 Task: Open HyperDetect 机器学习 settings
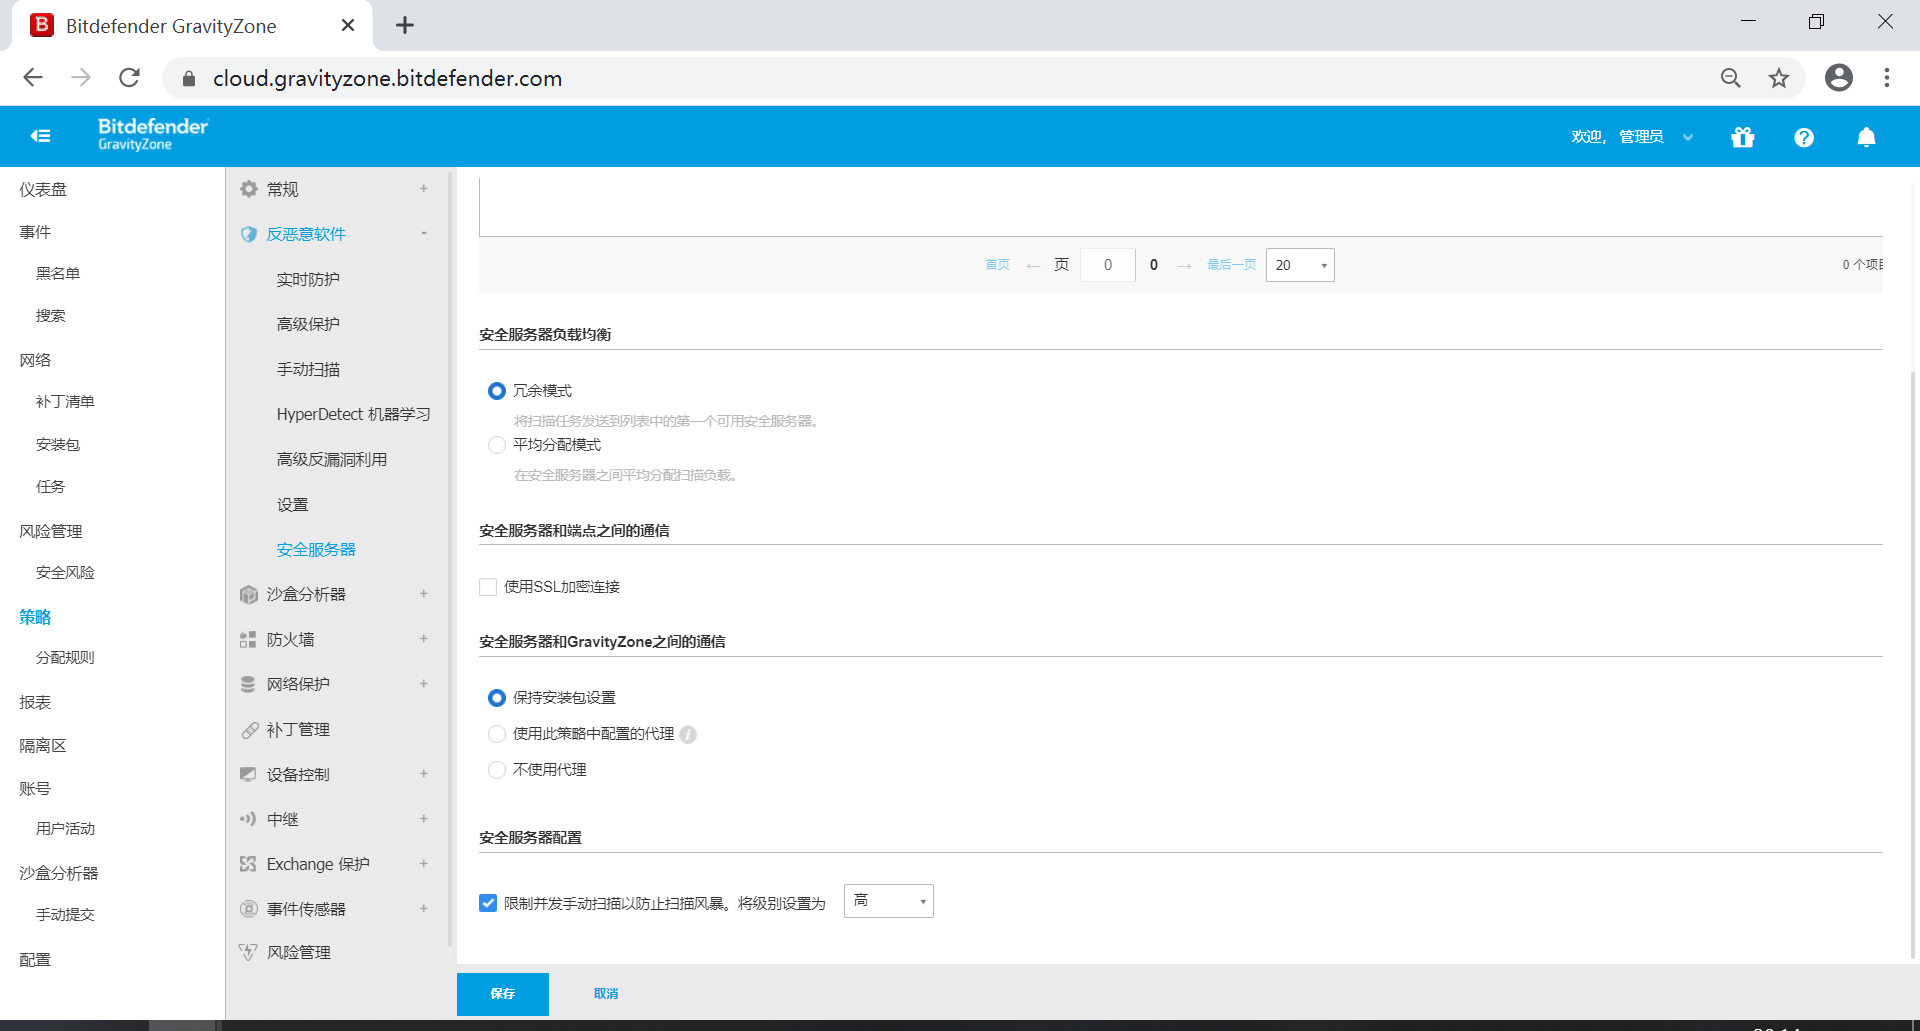[x=353, y=415]
